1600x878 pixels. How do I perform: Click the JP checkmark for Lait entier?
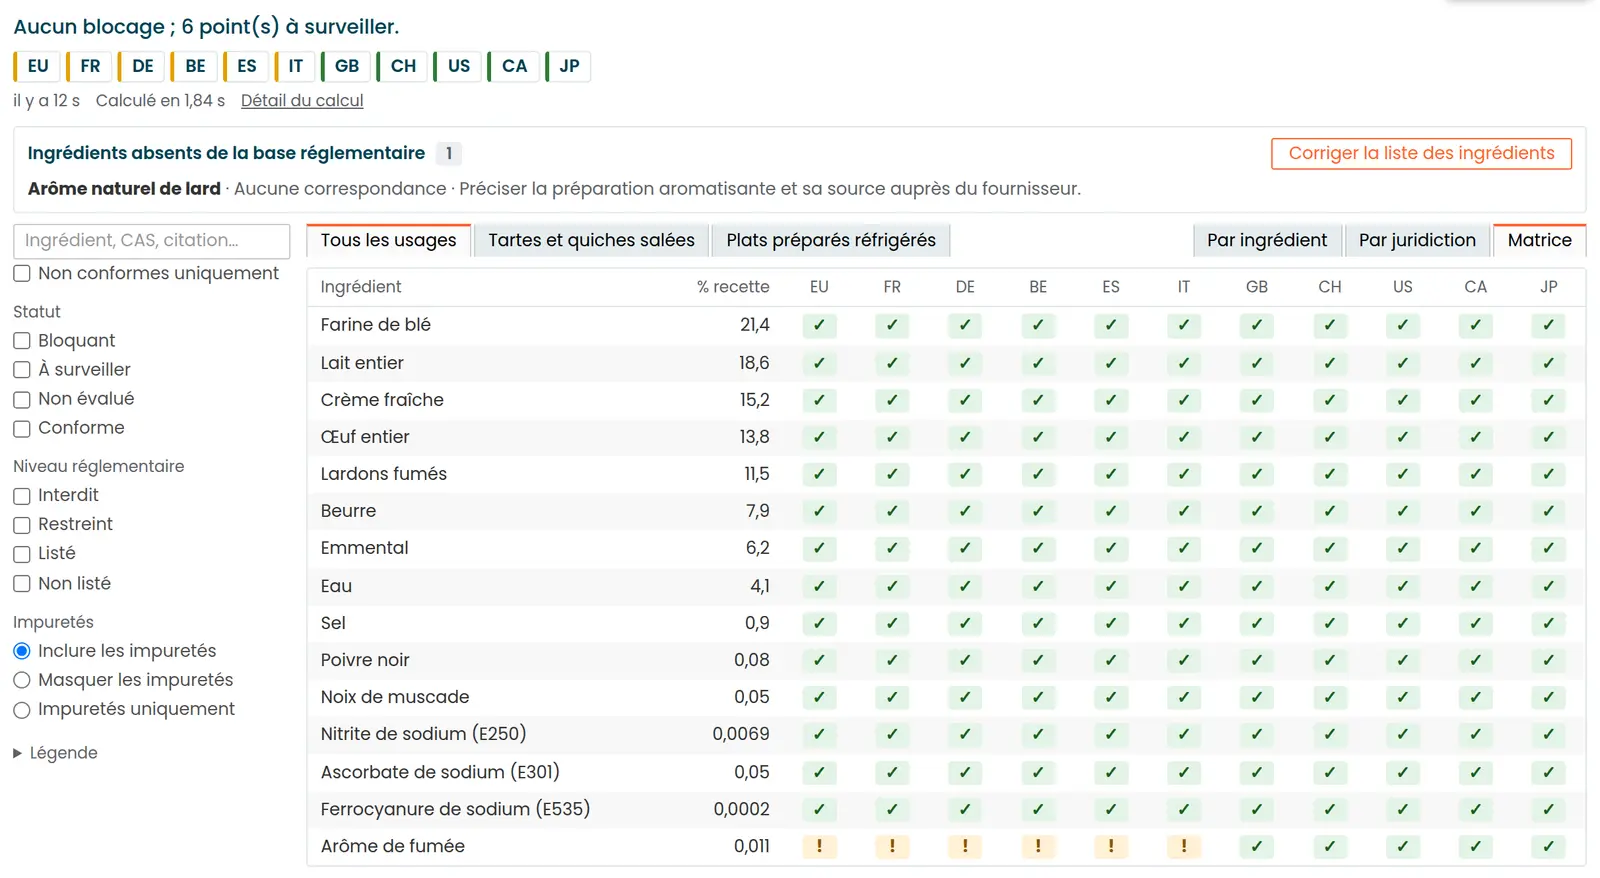(x=1549, y=363)
